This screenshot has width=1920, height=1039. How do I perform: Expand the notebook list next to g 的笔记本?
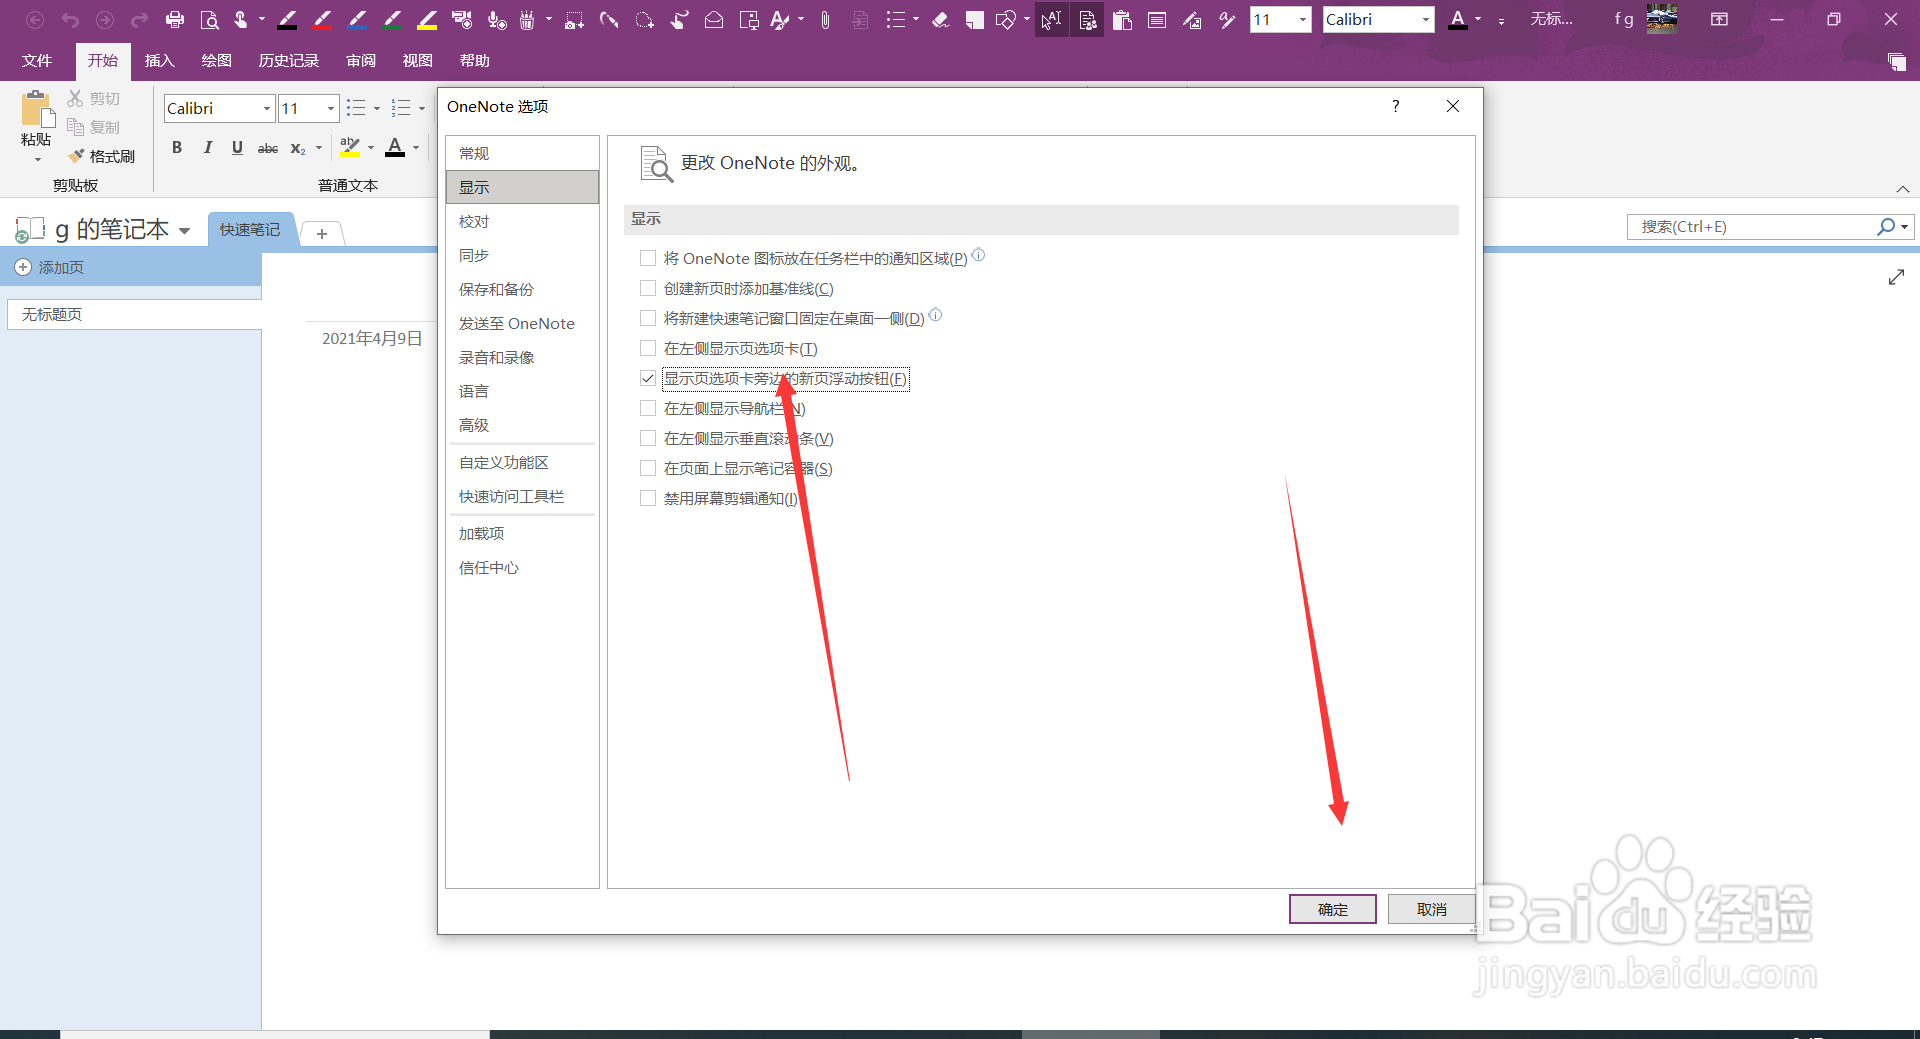[x=185, y=231]
